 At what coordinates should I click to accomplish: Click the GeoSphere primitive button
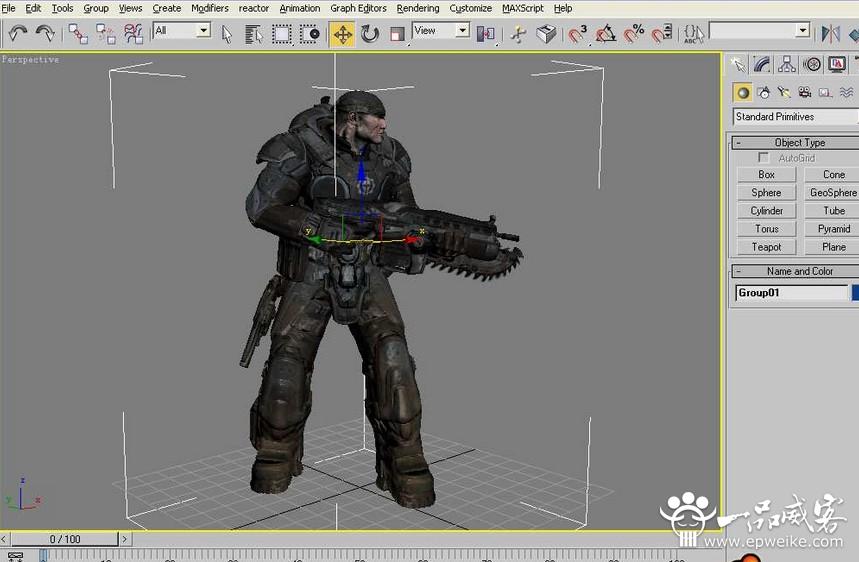(x=833, y=193)
